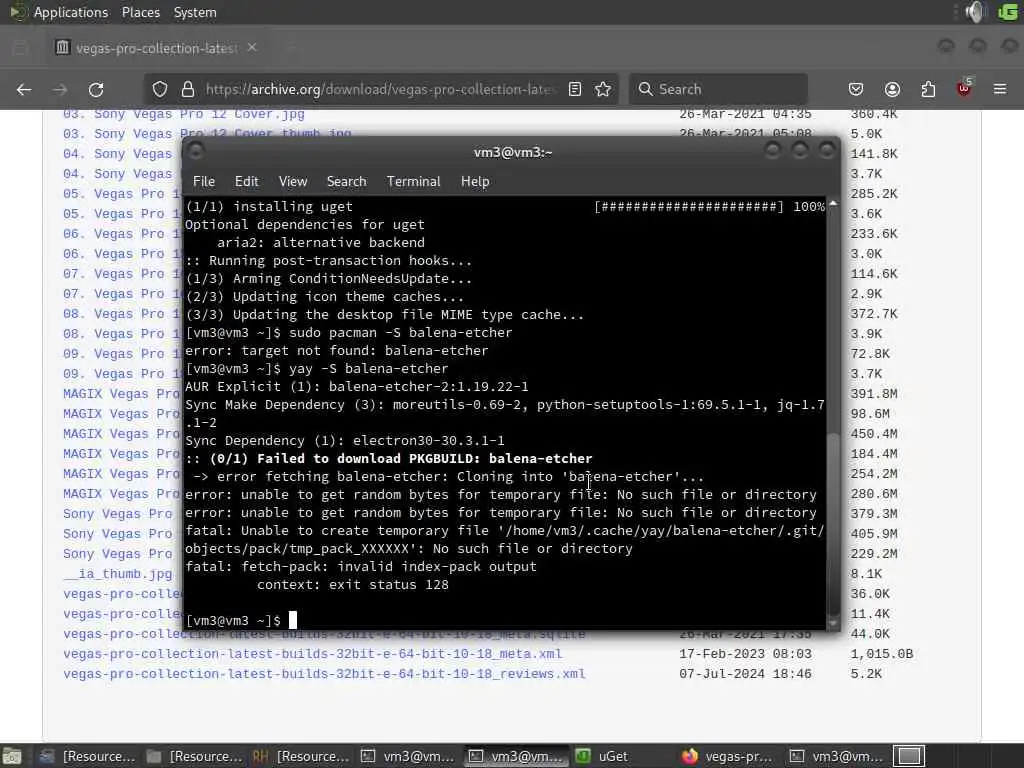1024x768 pixels.
Task: Open the Applications menu in top panel
Action: pos(71,12)
